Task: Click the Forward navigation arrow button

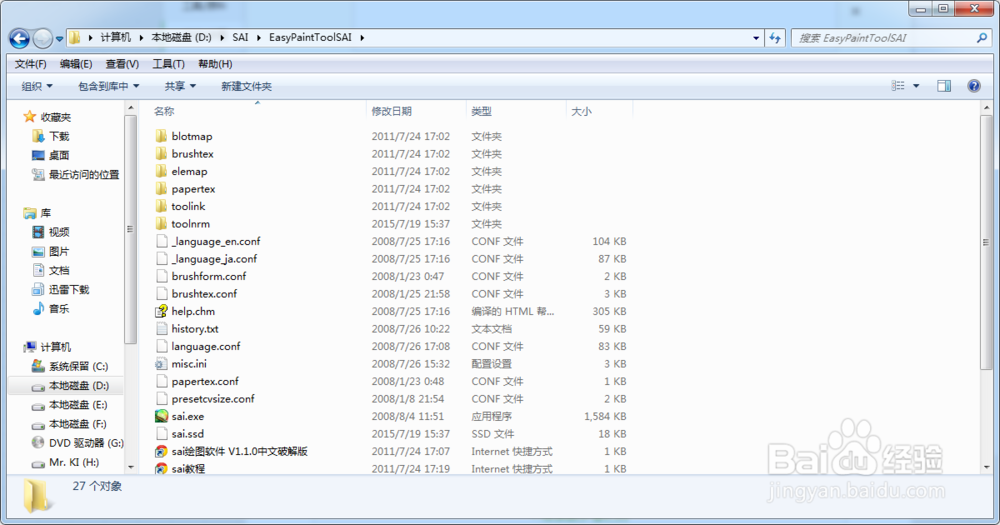Action: pos(43,39)
